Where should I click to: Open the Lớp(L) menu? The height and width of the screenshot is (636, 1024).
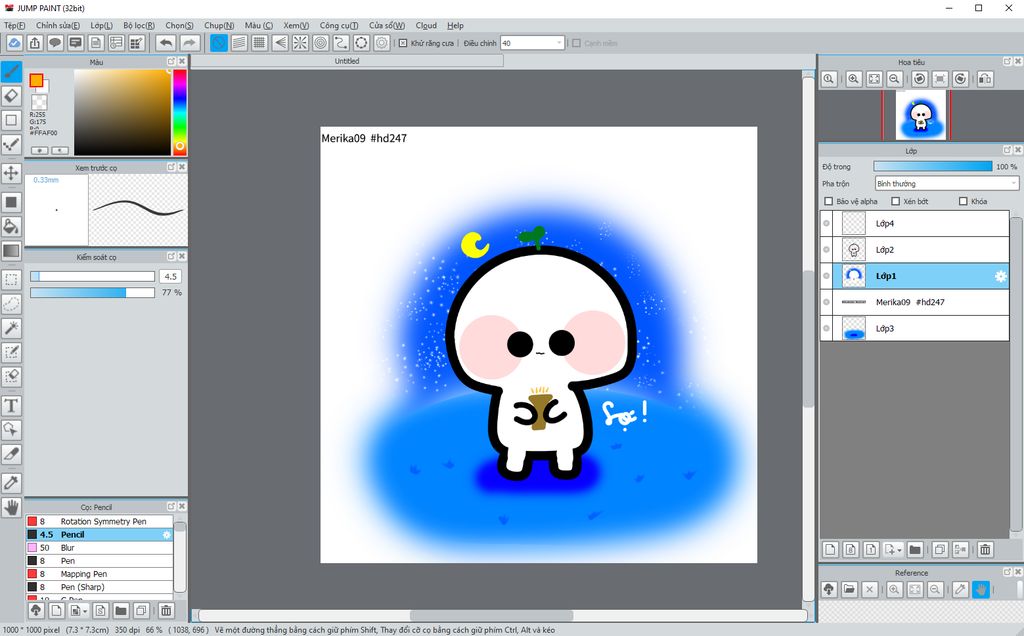coord(101,25)
